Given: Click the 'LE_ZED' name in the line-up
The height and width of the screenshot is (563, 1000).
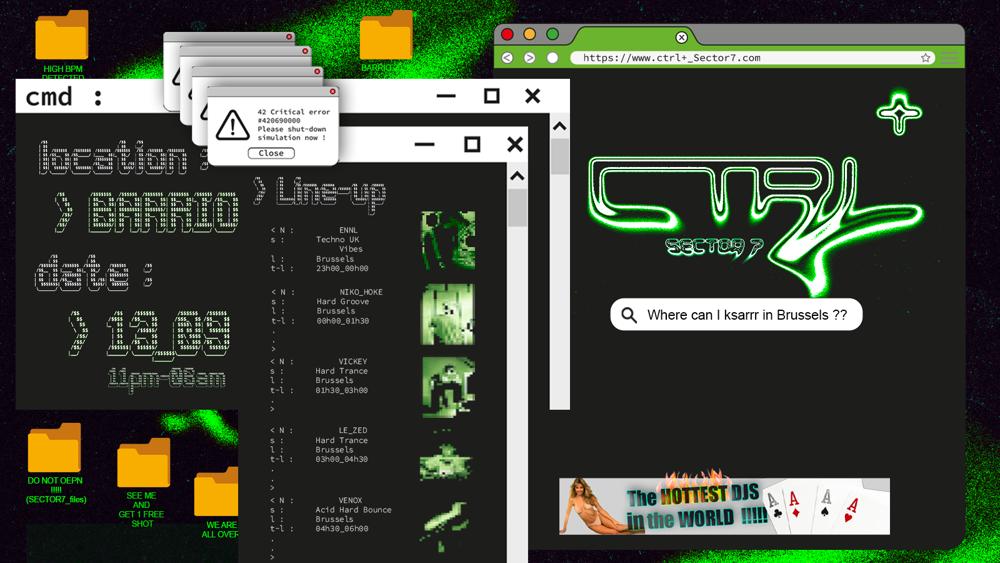Looking at the screenshot, I should (x=353, y=430).
